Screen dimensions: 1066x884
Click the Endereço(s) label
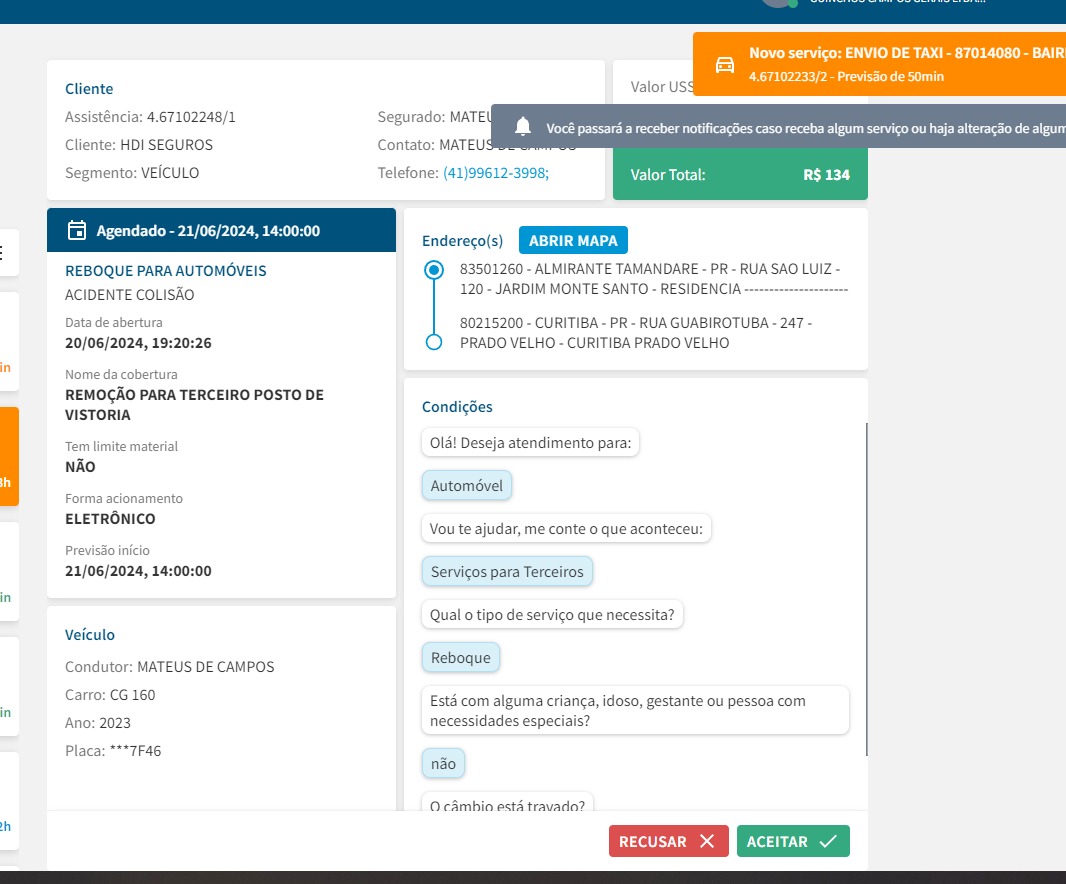(462, 241)
